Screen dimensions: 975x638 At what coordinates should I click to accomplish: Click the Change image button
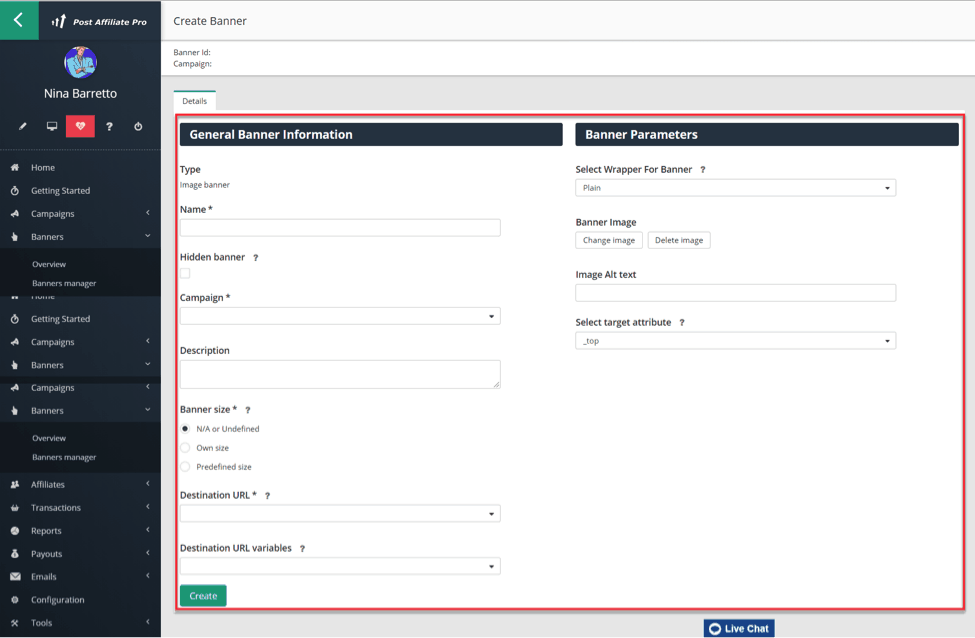(x=609, y=240)
